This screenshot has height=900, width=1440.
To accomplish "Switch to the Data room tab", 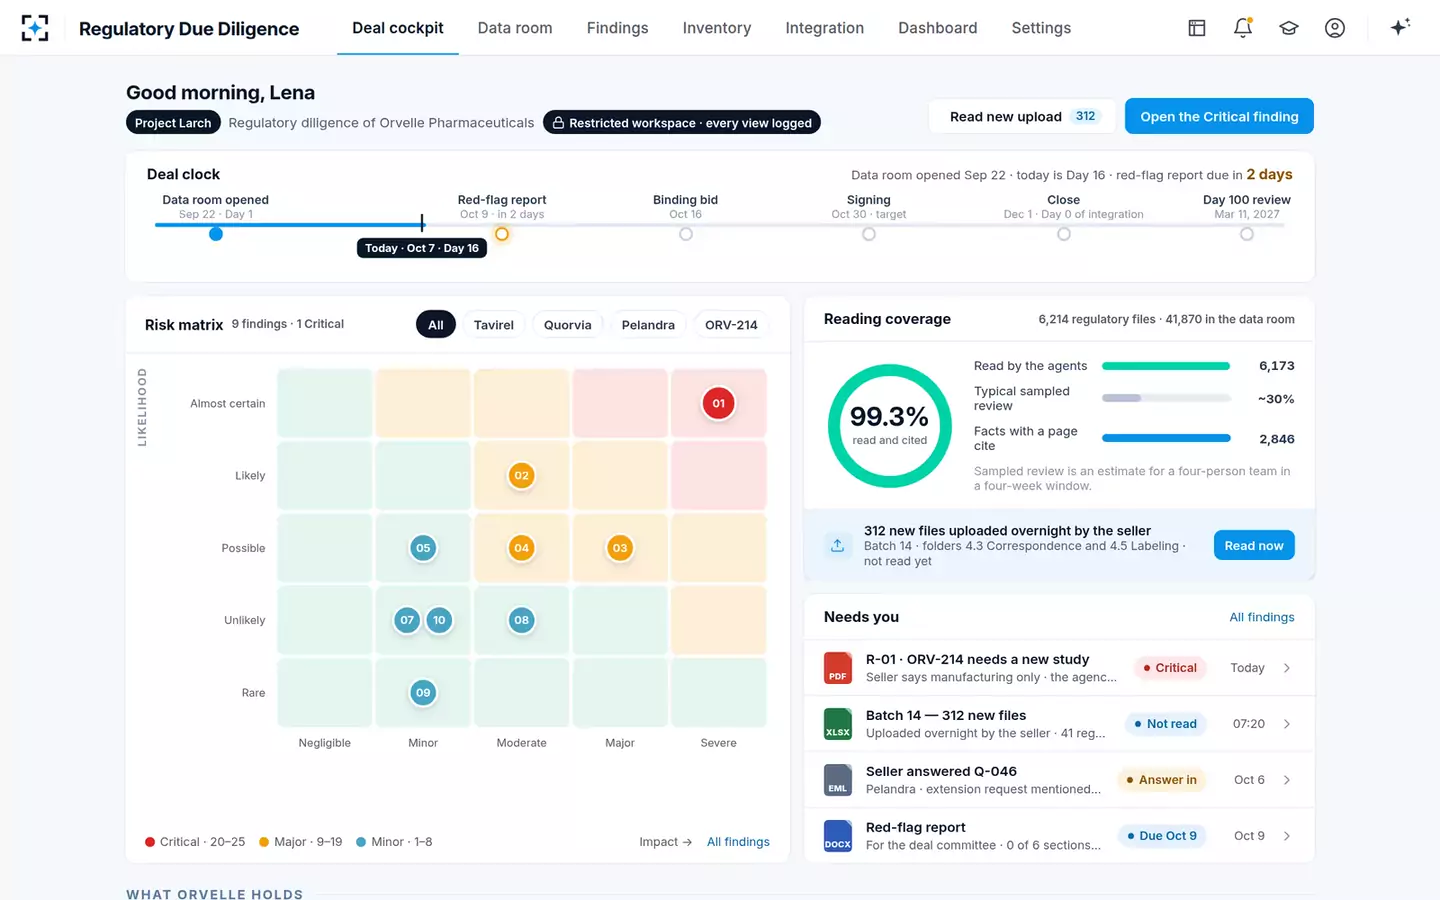I will coord(515,28).
